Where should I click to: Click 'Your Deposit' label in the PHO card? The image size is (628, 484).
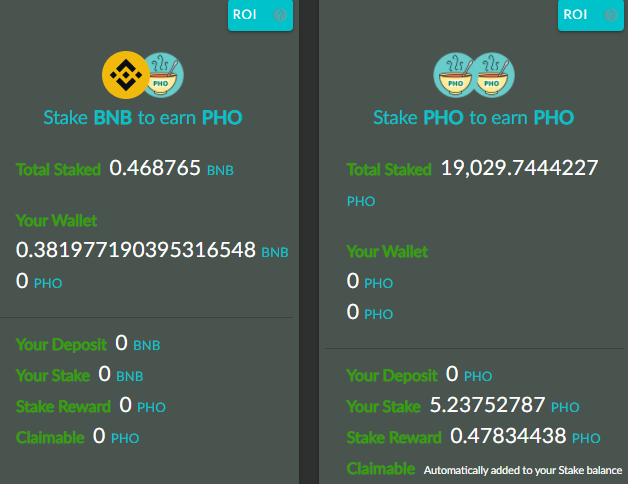[392, 376]
